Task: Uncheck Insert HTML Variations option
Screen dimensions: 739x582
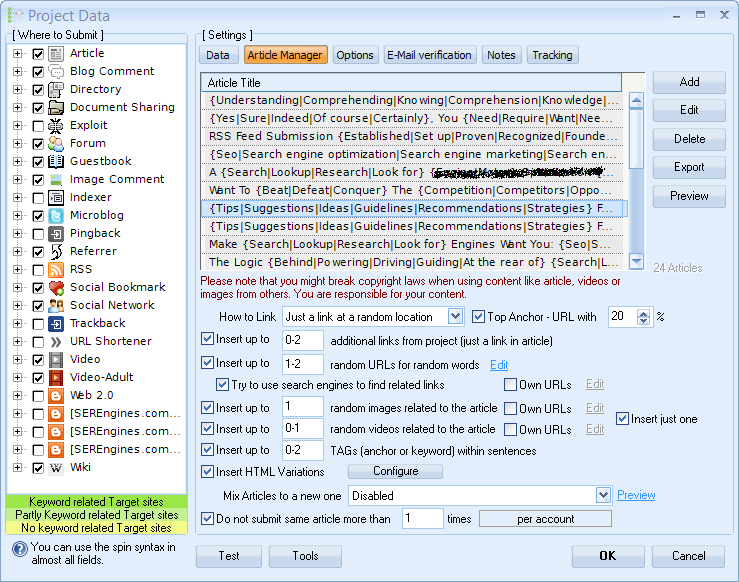Action: (208, 471)
